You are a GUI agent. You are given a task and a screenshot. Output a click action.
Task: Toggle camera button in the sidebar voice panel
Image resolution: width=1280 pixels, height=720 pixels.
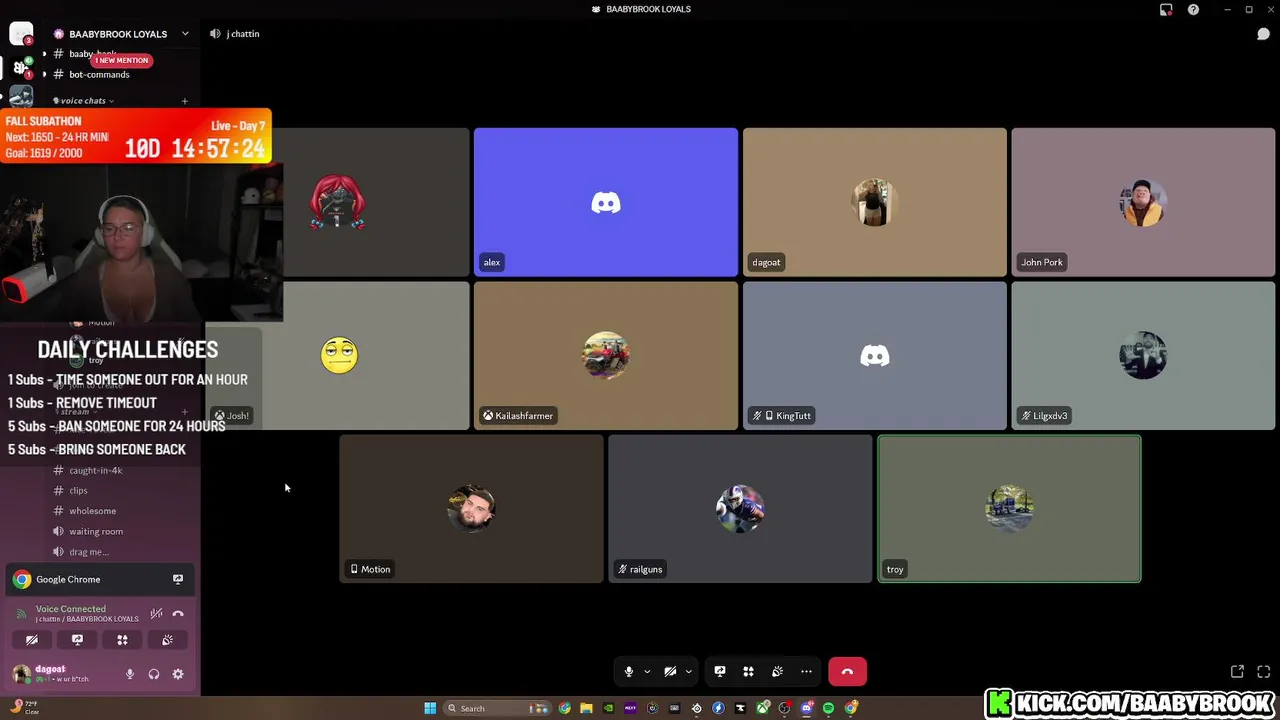point(32,640)
